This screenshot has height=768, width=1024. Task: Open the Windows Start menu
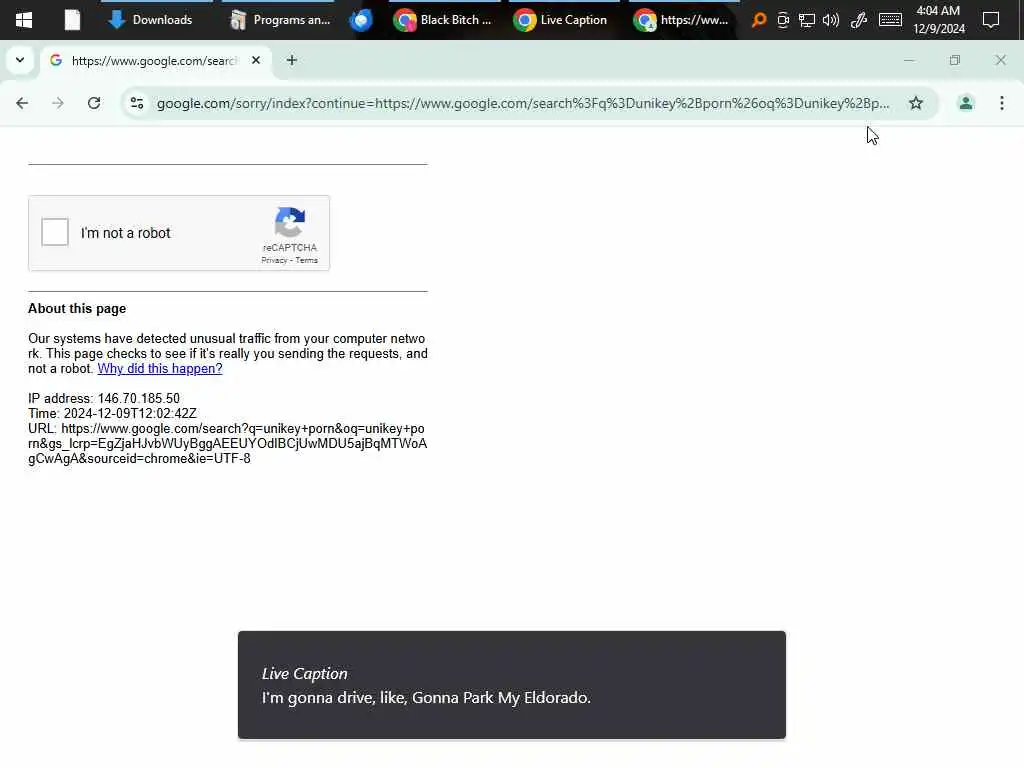click(24, 20)
